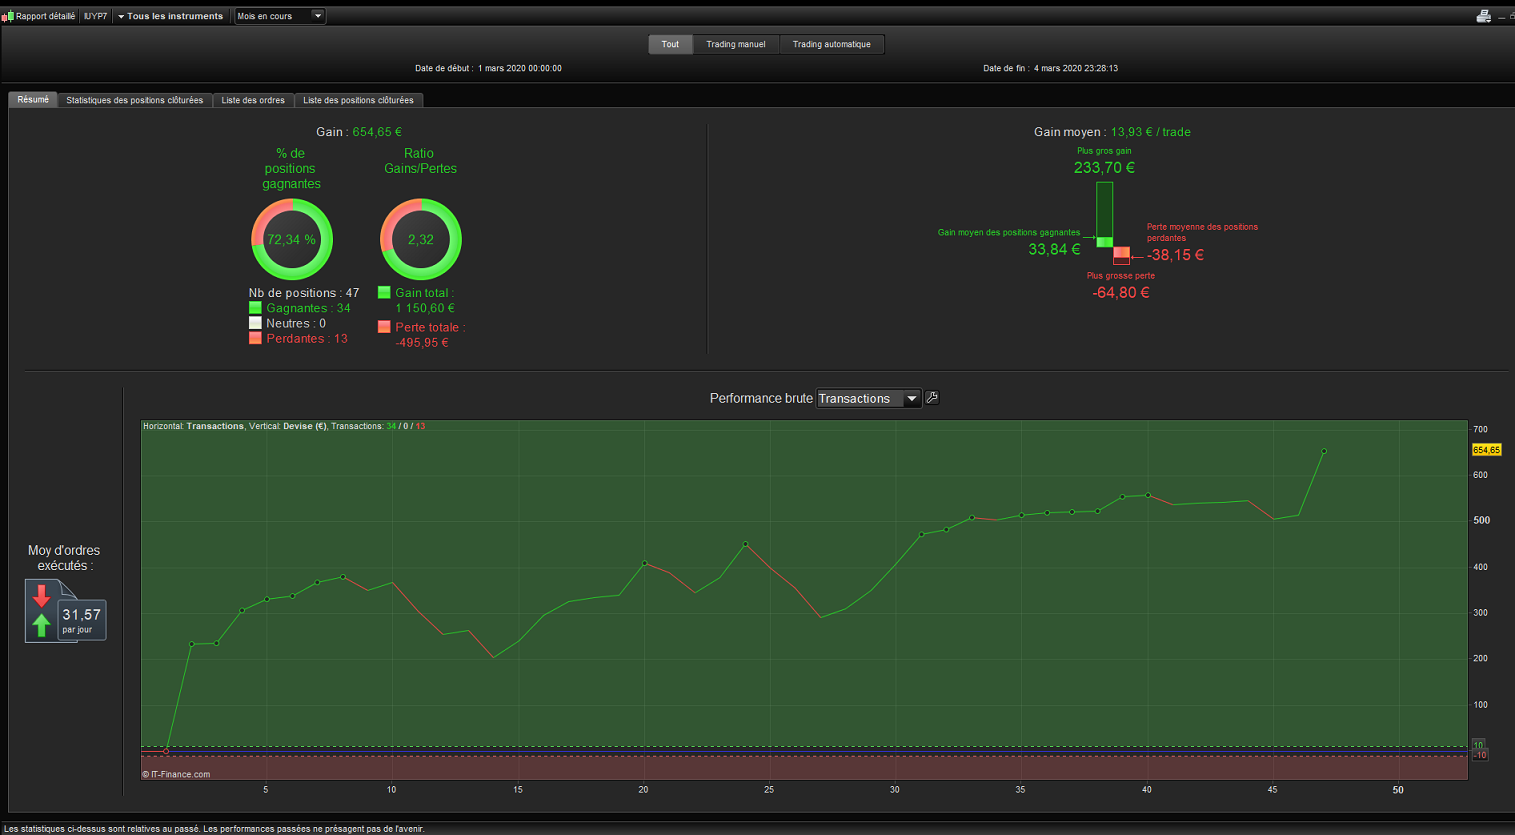Click the Ratio Gains/Pertes donut chart
This screenshot has height=835, width=1515.
[x=421, y=240]
